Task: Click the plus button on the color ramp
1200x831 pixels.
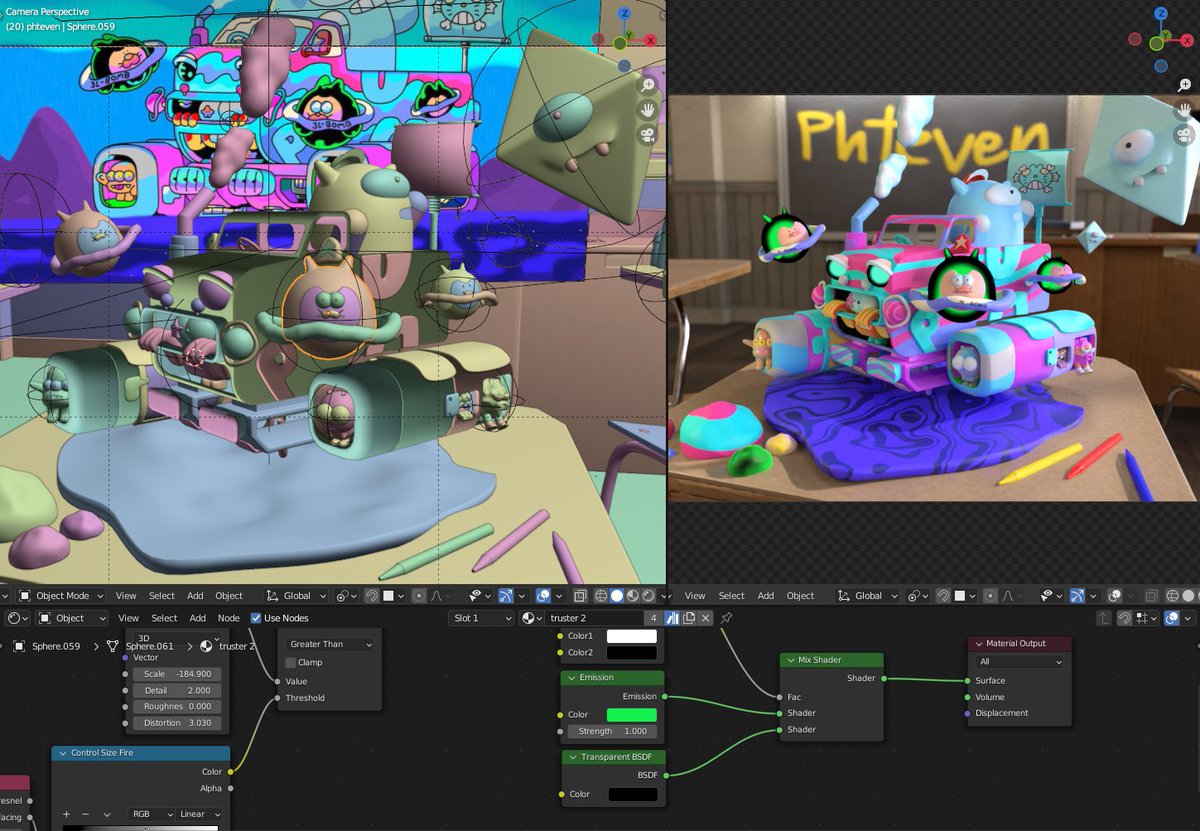Action: (66, 814)
